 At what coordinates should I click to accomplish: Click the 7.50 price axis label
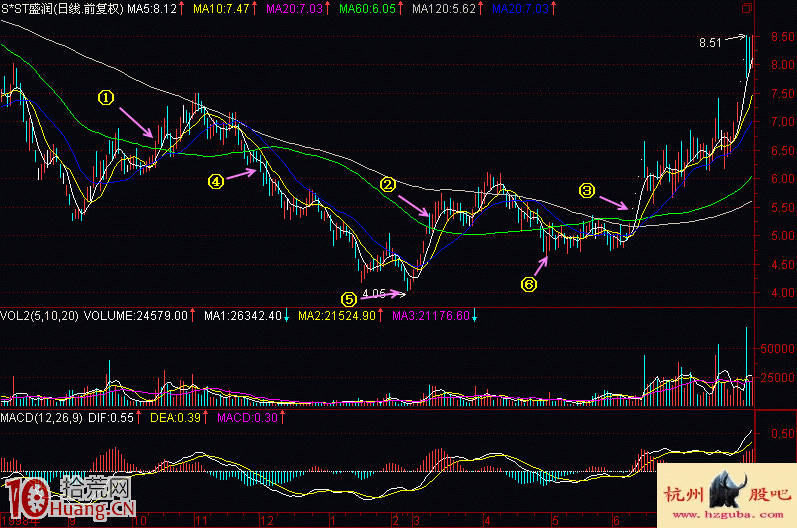pos(783,94)
